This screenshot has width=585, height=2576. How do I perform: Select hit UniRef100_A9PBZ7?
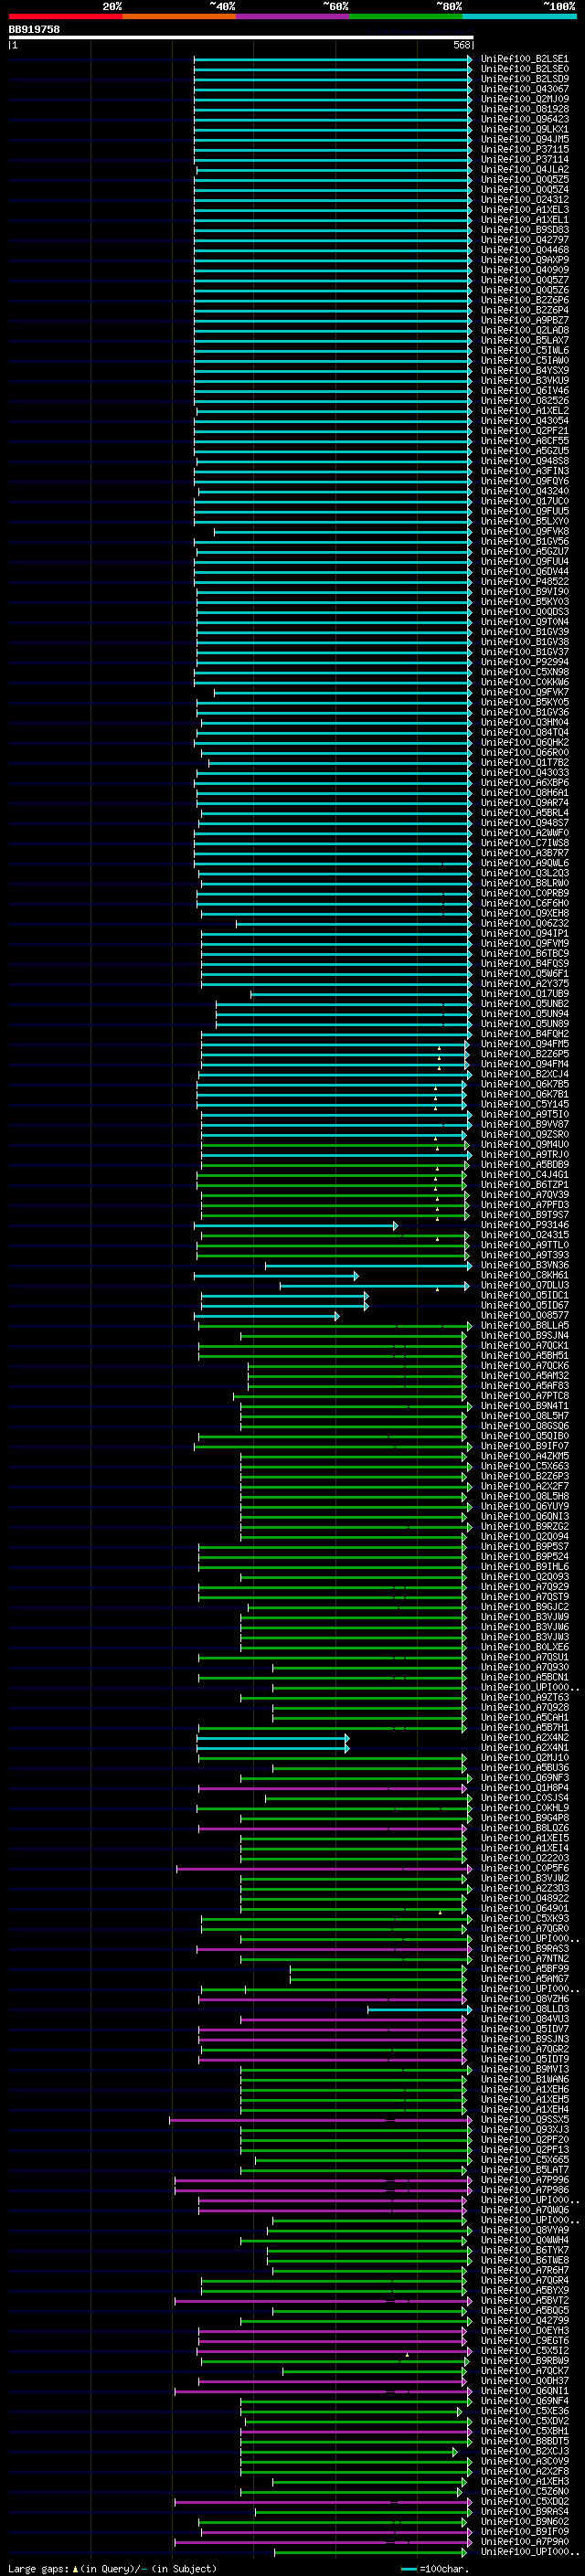tap(524, 320)
